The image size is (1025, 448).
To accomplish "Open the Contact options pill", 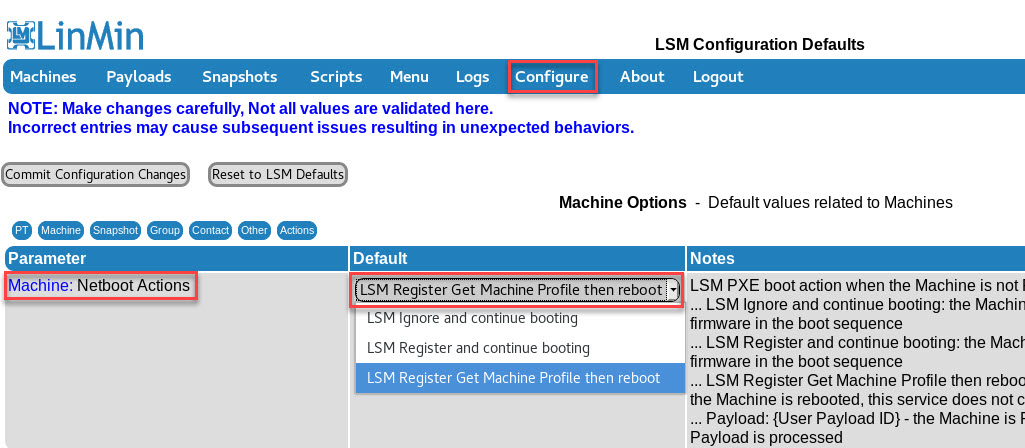I will (x=210, y=230).
